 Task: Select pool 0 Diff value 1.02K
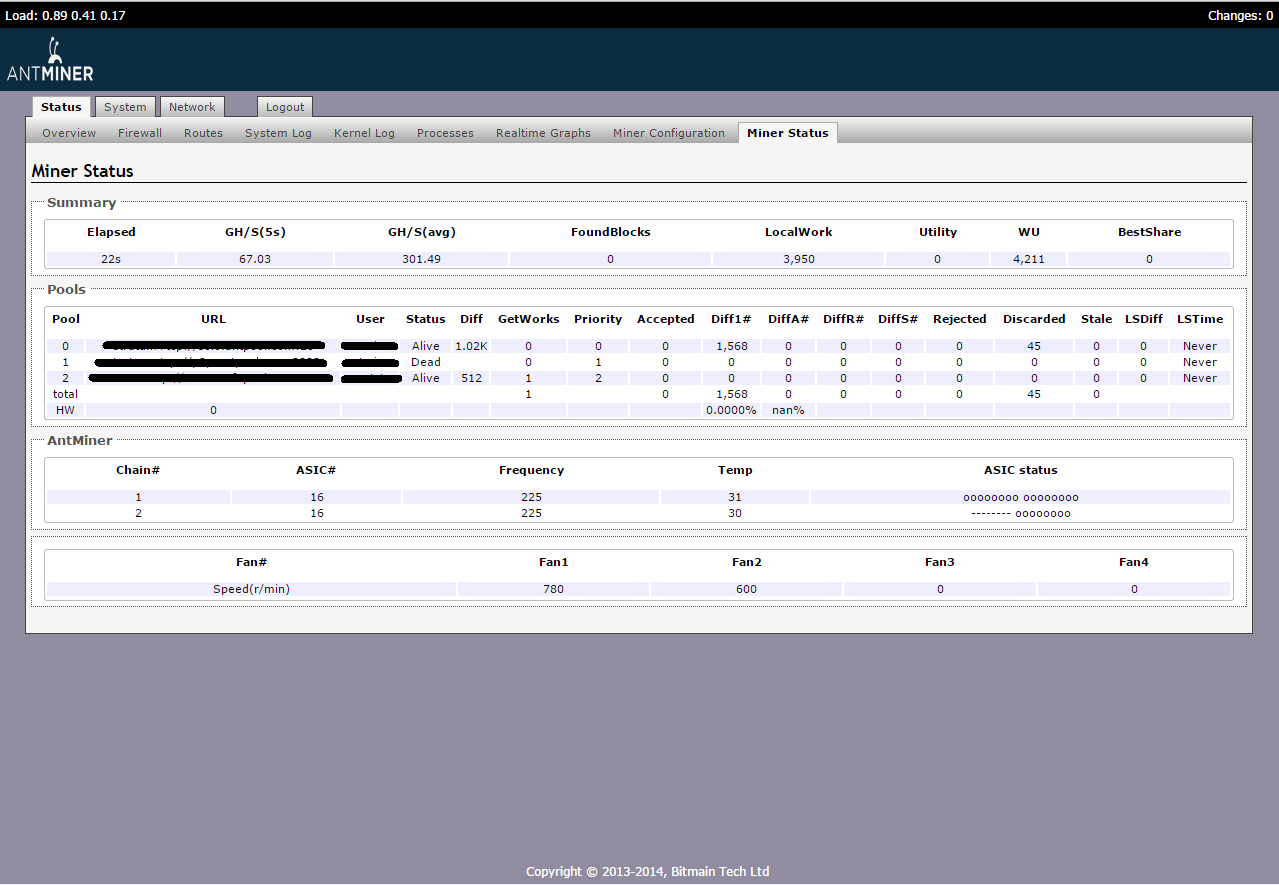471,346
